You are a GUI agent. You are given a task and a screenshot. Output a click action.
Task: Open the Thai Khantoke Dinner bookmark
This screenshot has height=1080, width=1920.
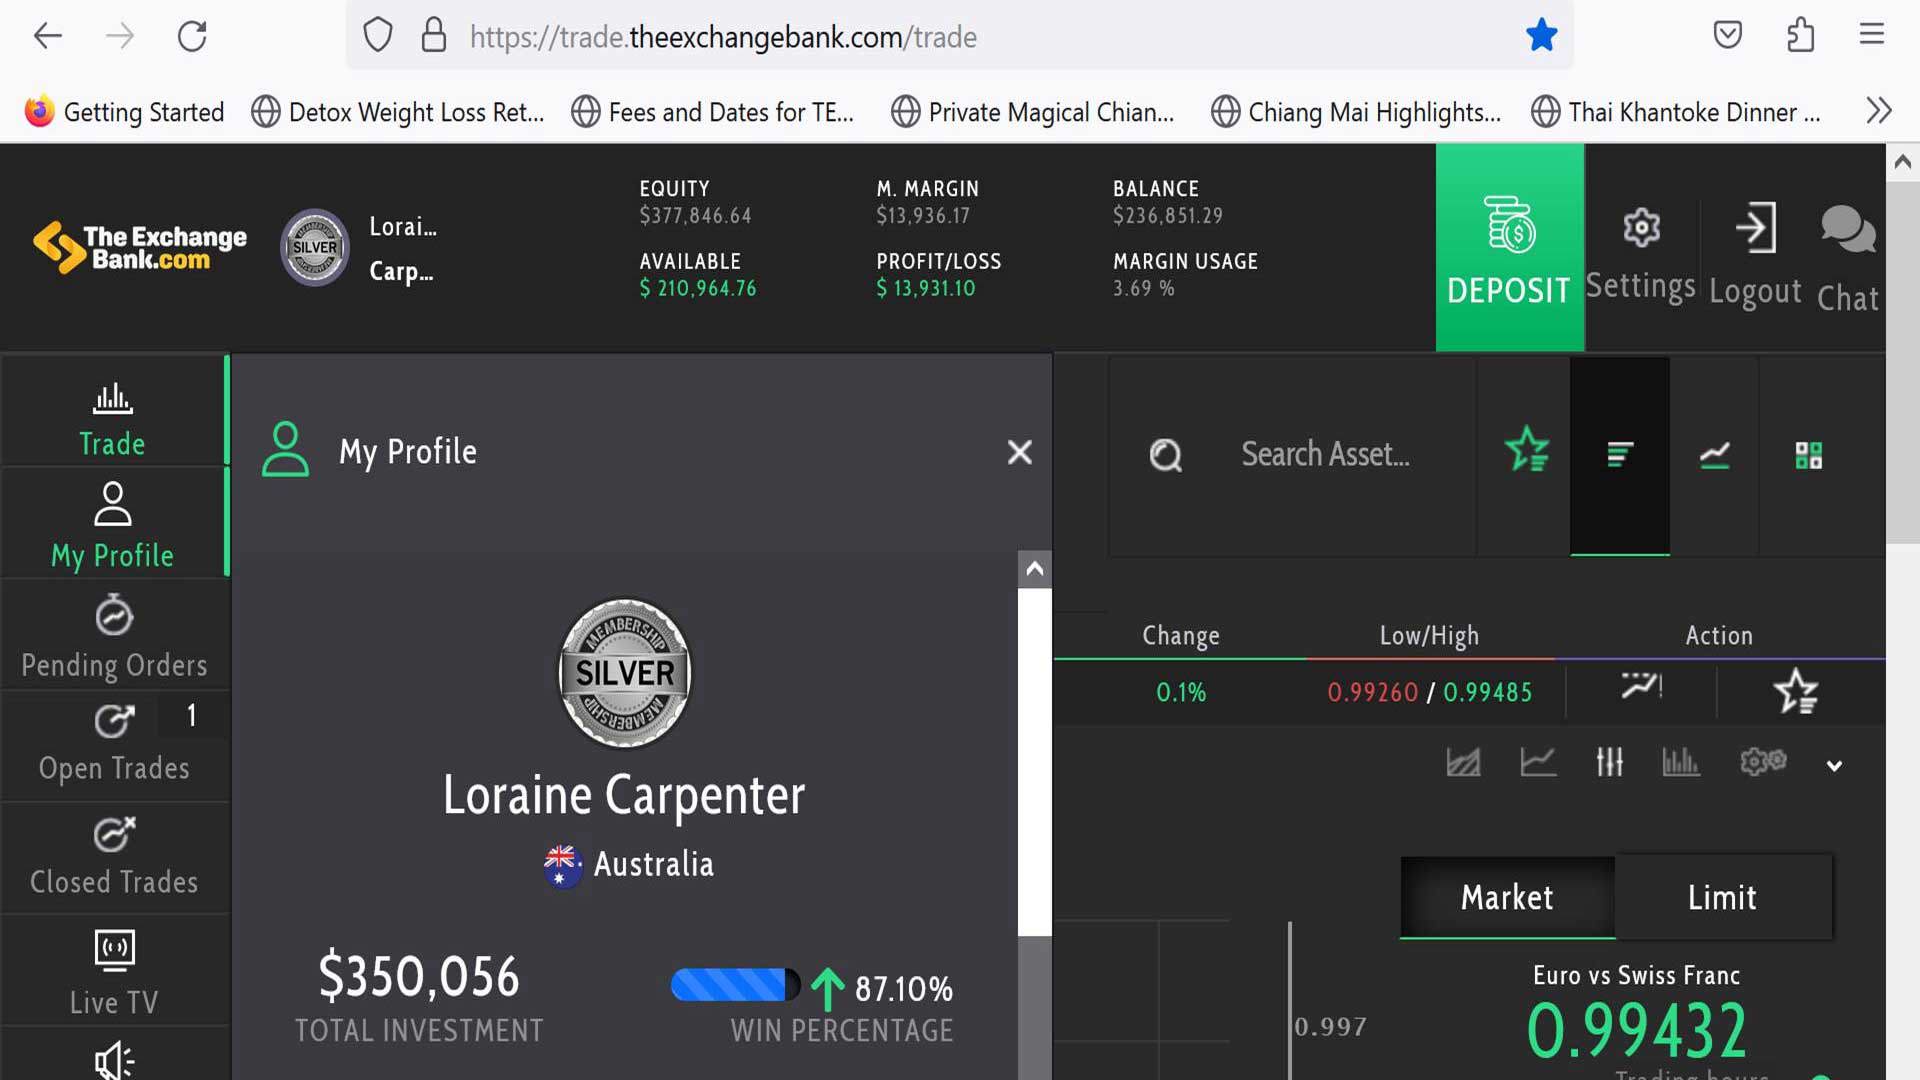click(1676, 111)
